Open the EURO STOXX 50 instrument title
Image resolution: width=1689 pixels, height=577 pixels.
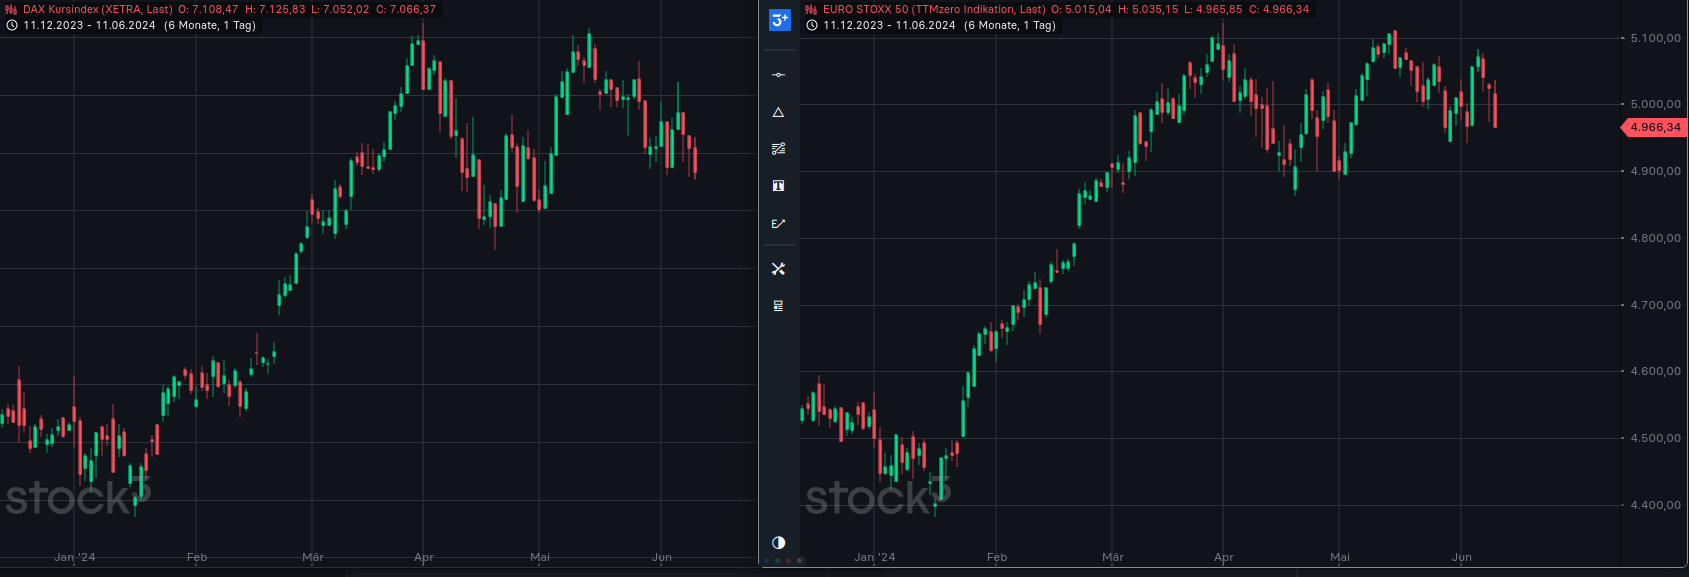(x=933, y=10)
